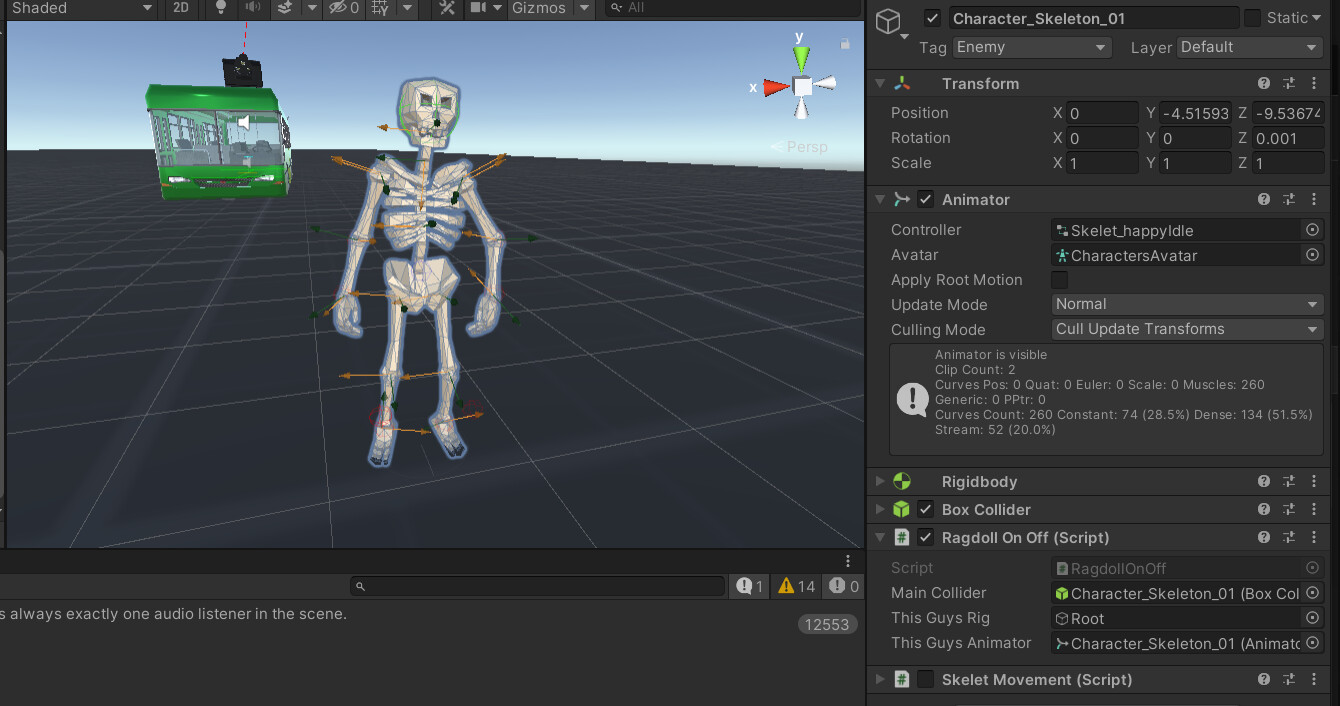Open the Tag dropdown showing Enemy
The width and height of the screenshot is (1340, 706).
pos(1032,47)
